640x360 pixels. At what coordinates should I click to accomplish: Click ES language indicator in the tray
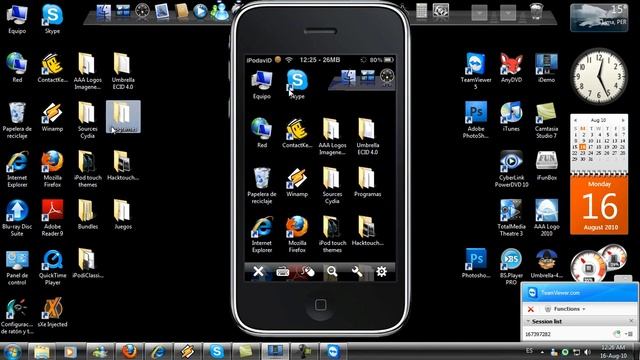pyautogui.click(x=529, y=351)
